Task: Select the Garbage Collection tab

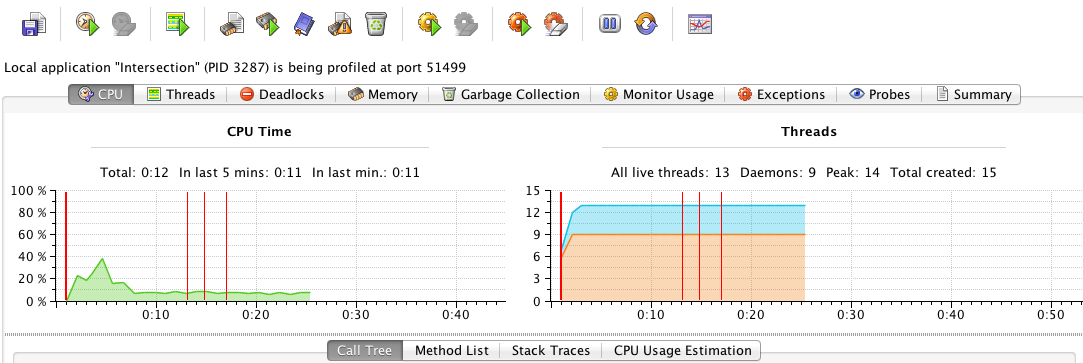Action: pos(511,95)
